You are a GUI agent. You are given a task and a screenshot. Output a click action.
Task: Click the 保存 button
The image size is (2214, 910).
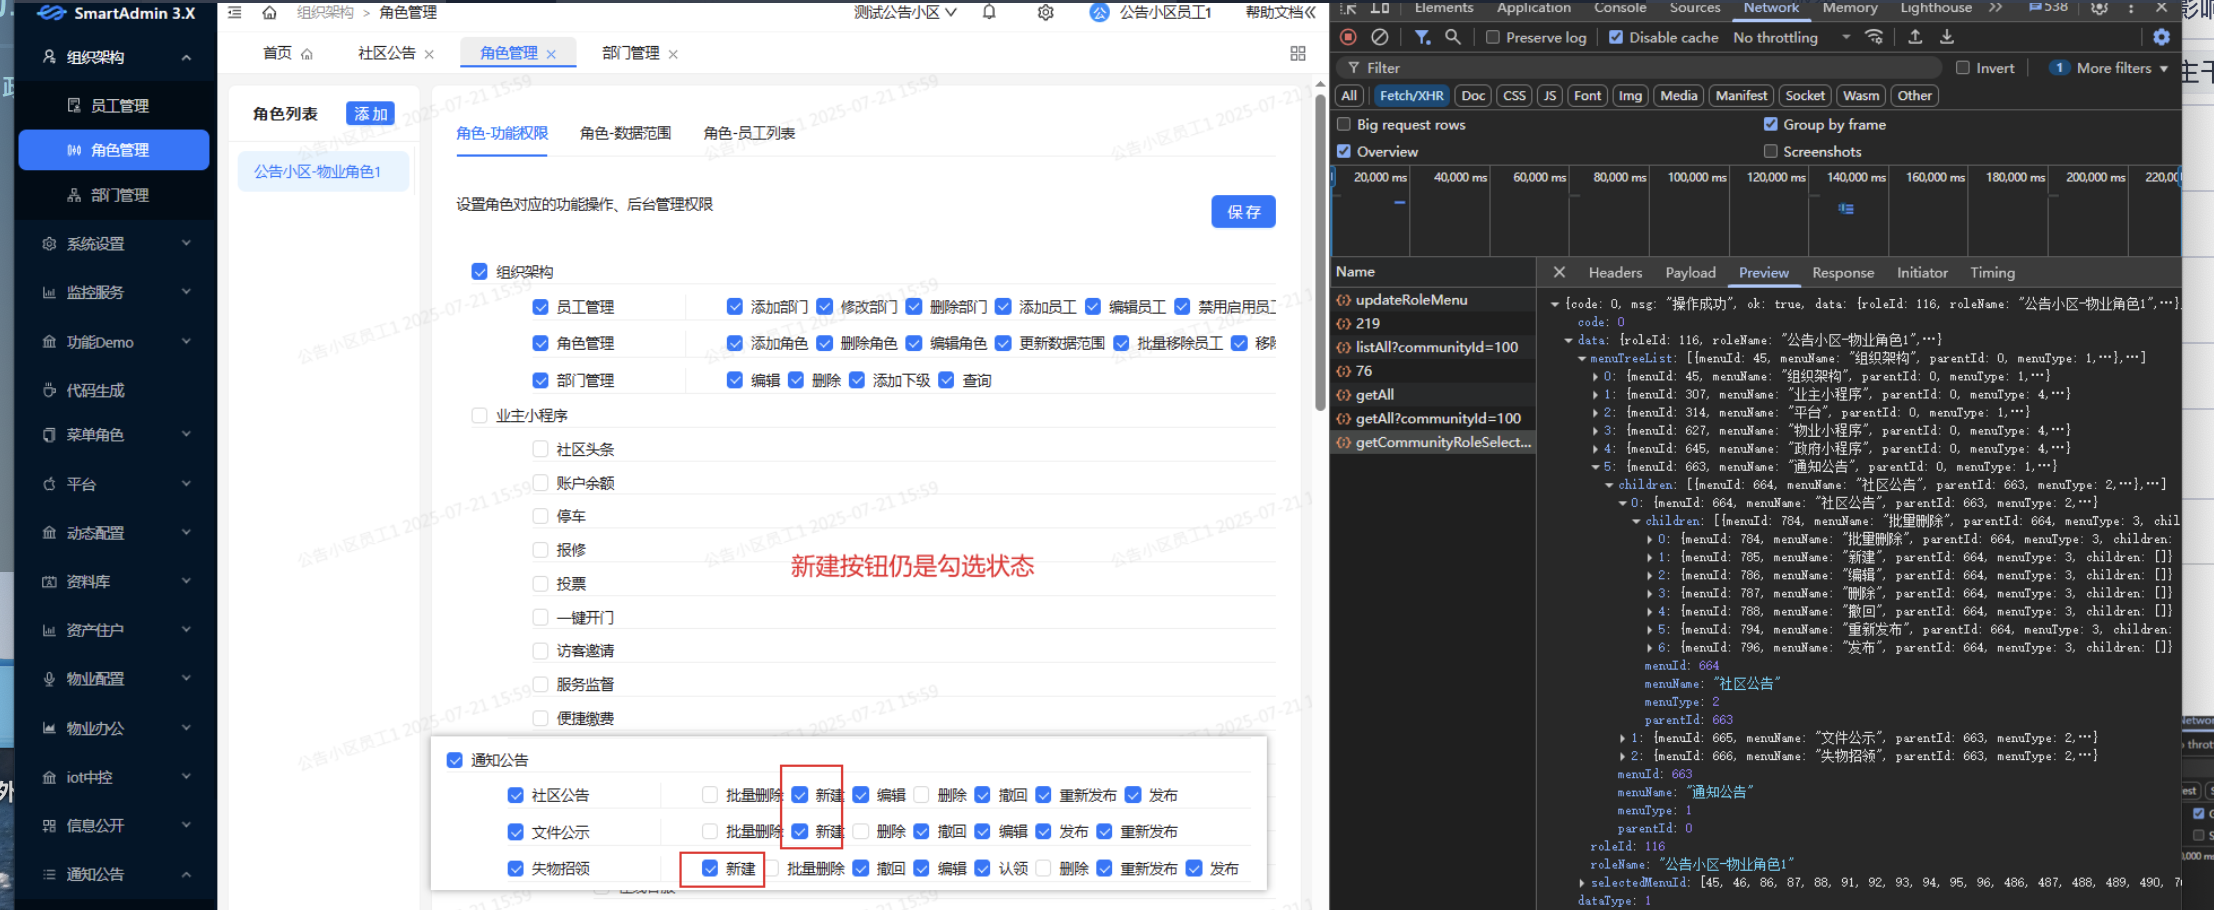point(1243,212)
